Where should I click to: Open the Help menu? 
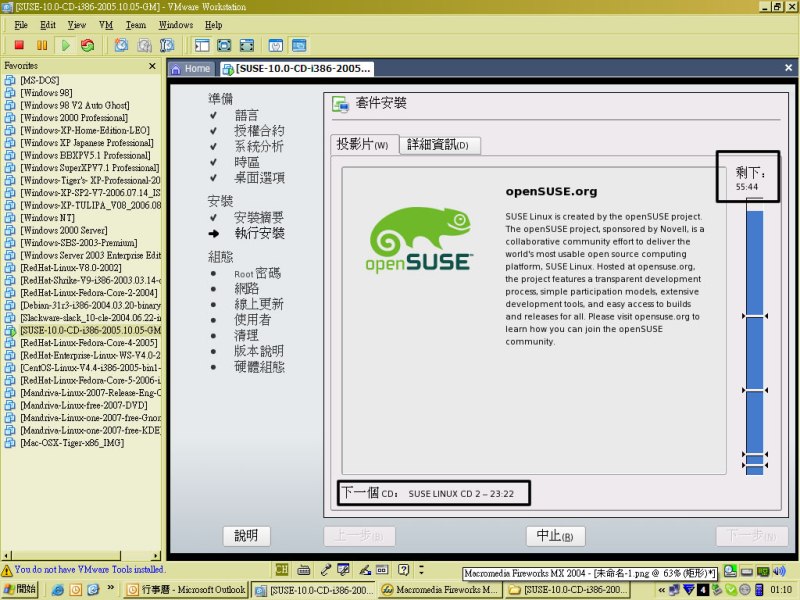coord(213,25)
